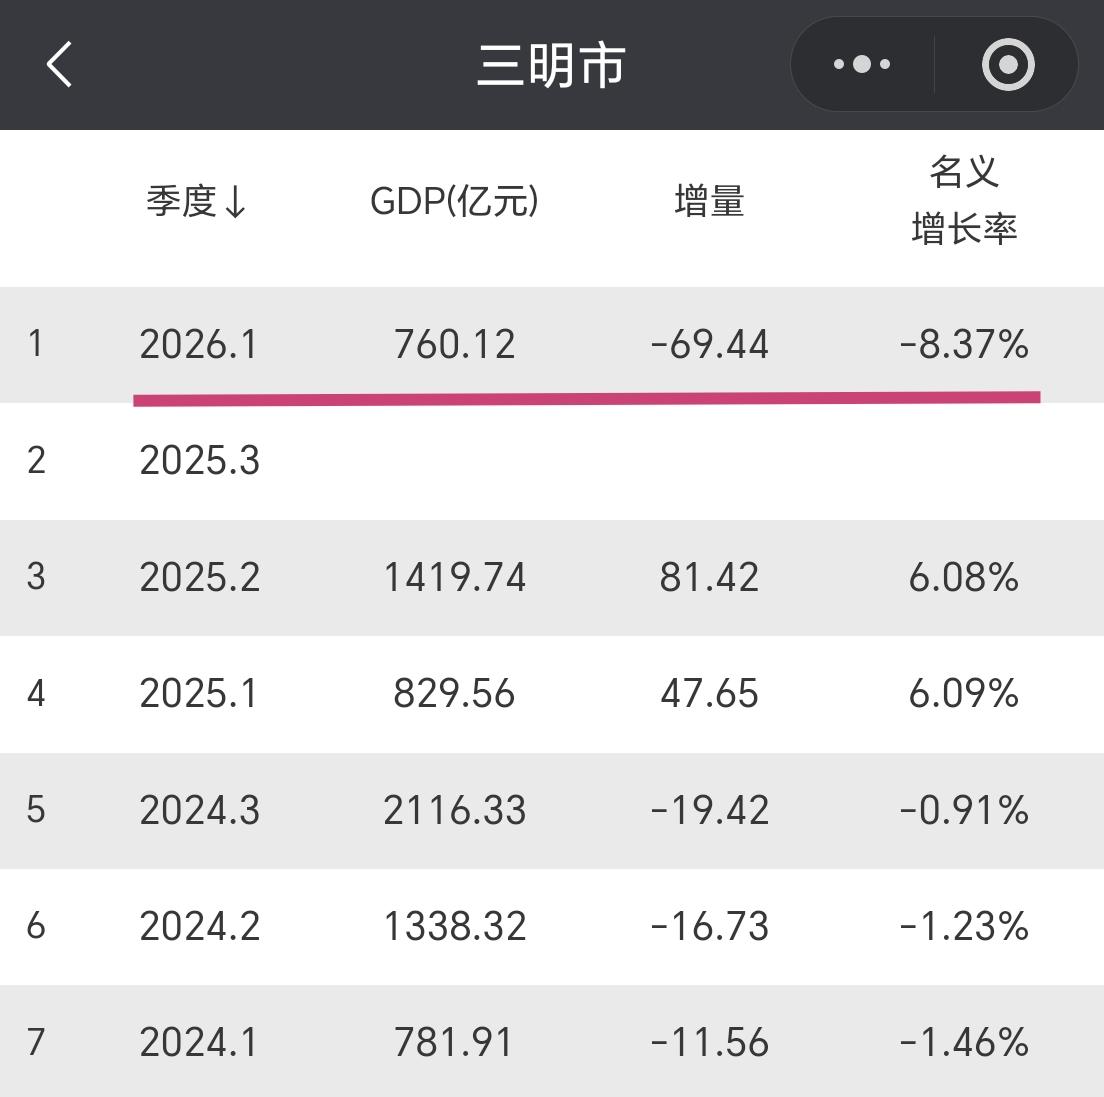
Task: Open the more options ellipsis menu
Action: 861,63
